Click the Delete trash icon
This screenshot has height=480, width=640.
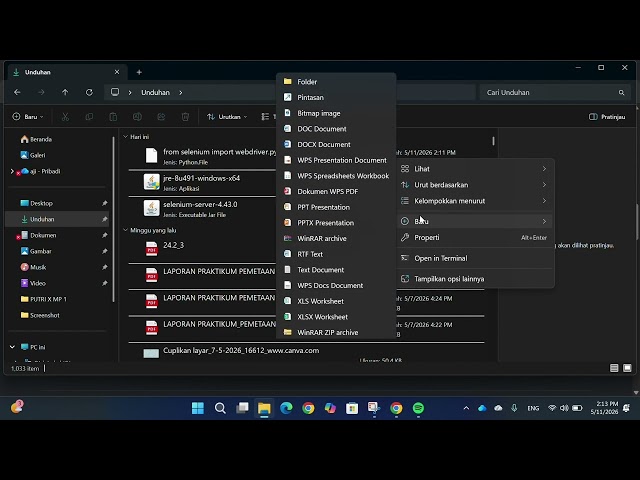185,117
